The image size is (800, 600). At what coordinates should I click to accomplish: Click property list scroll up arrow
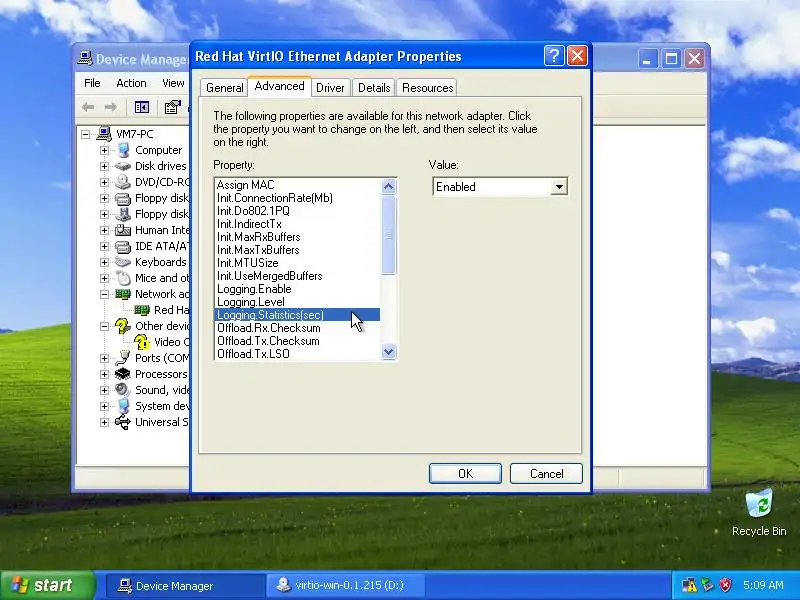pyautogui.click(x=388, y=187)
